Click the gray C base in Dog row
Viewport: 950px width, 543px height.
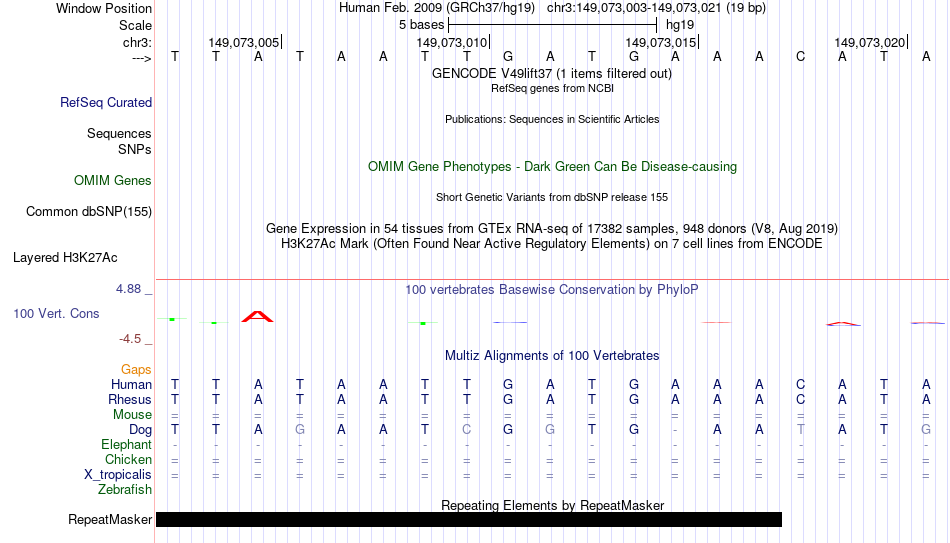[x=467, y=430]
